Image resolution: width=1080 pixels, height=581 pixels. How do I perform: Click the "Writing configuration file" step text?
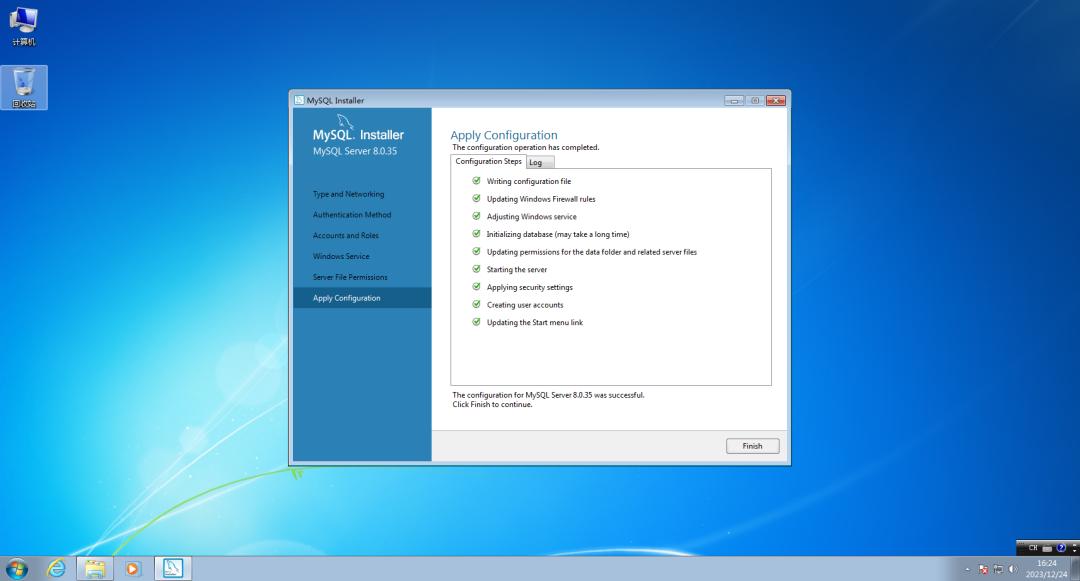point(529,181)
